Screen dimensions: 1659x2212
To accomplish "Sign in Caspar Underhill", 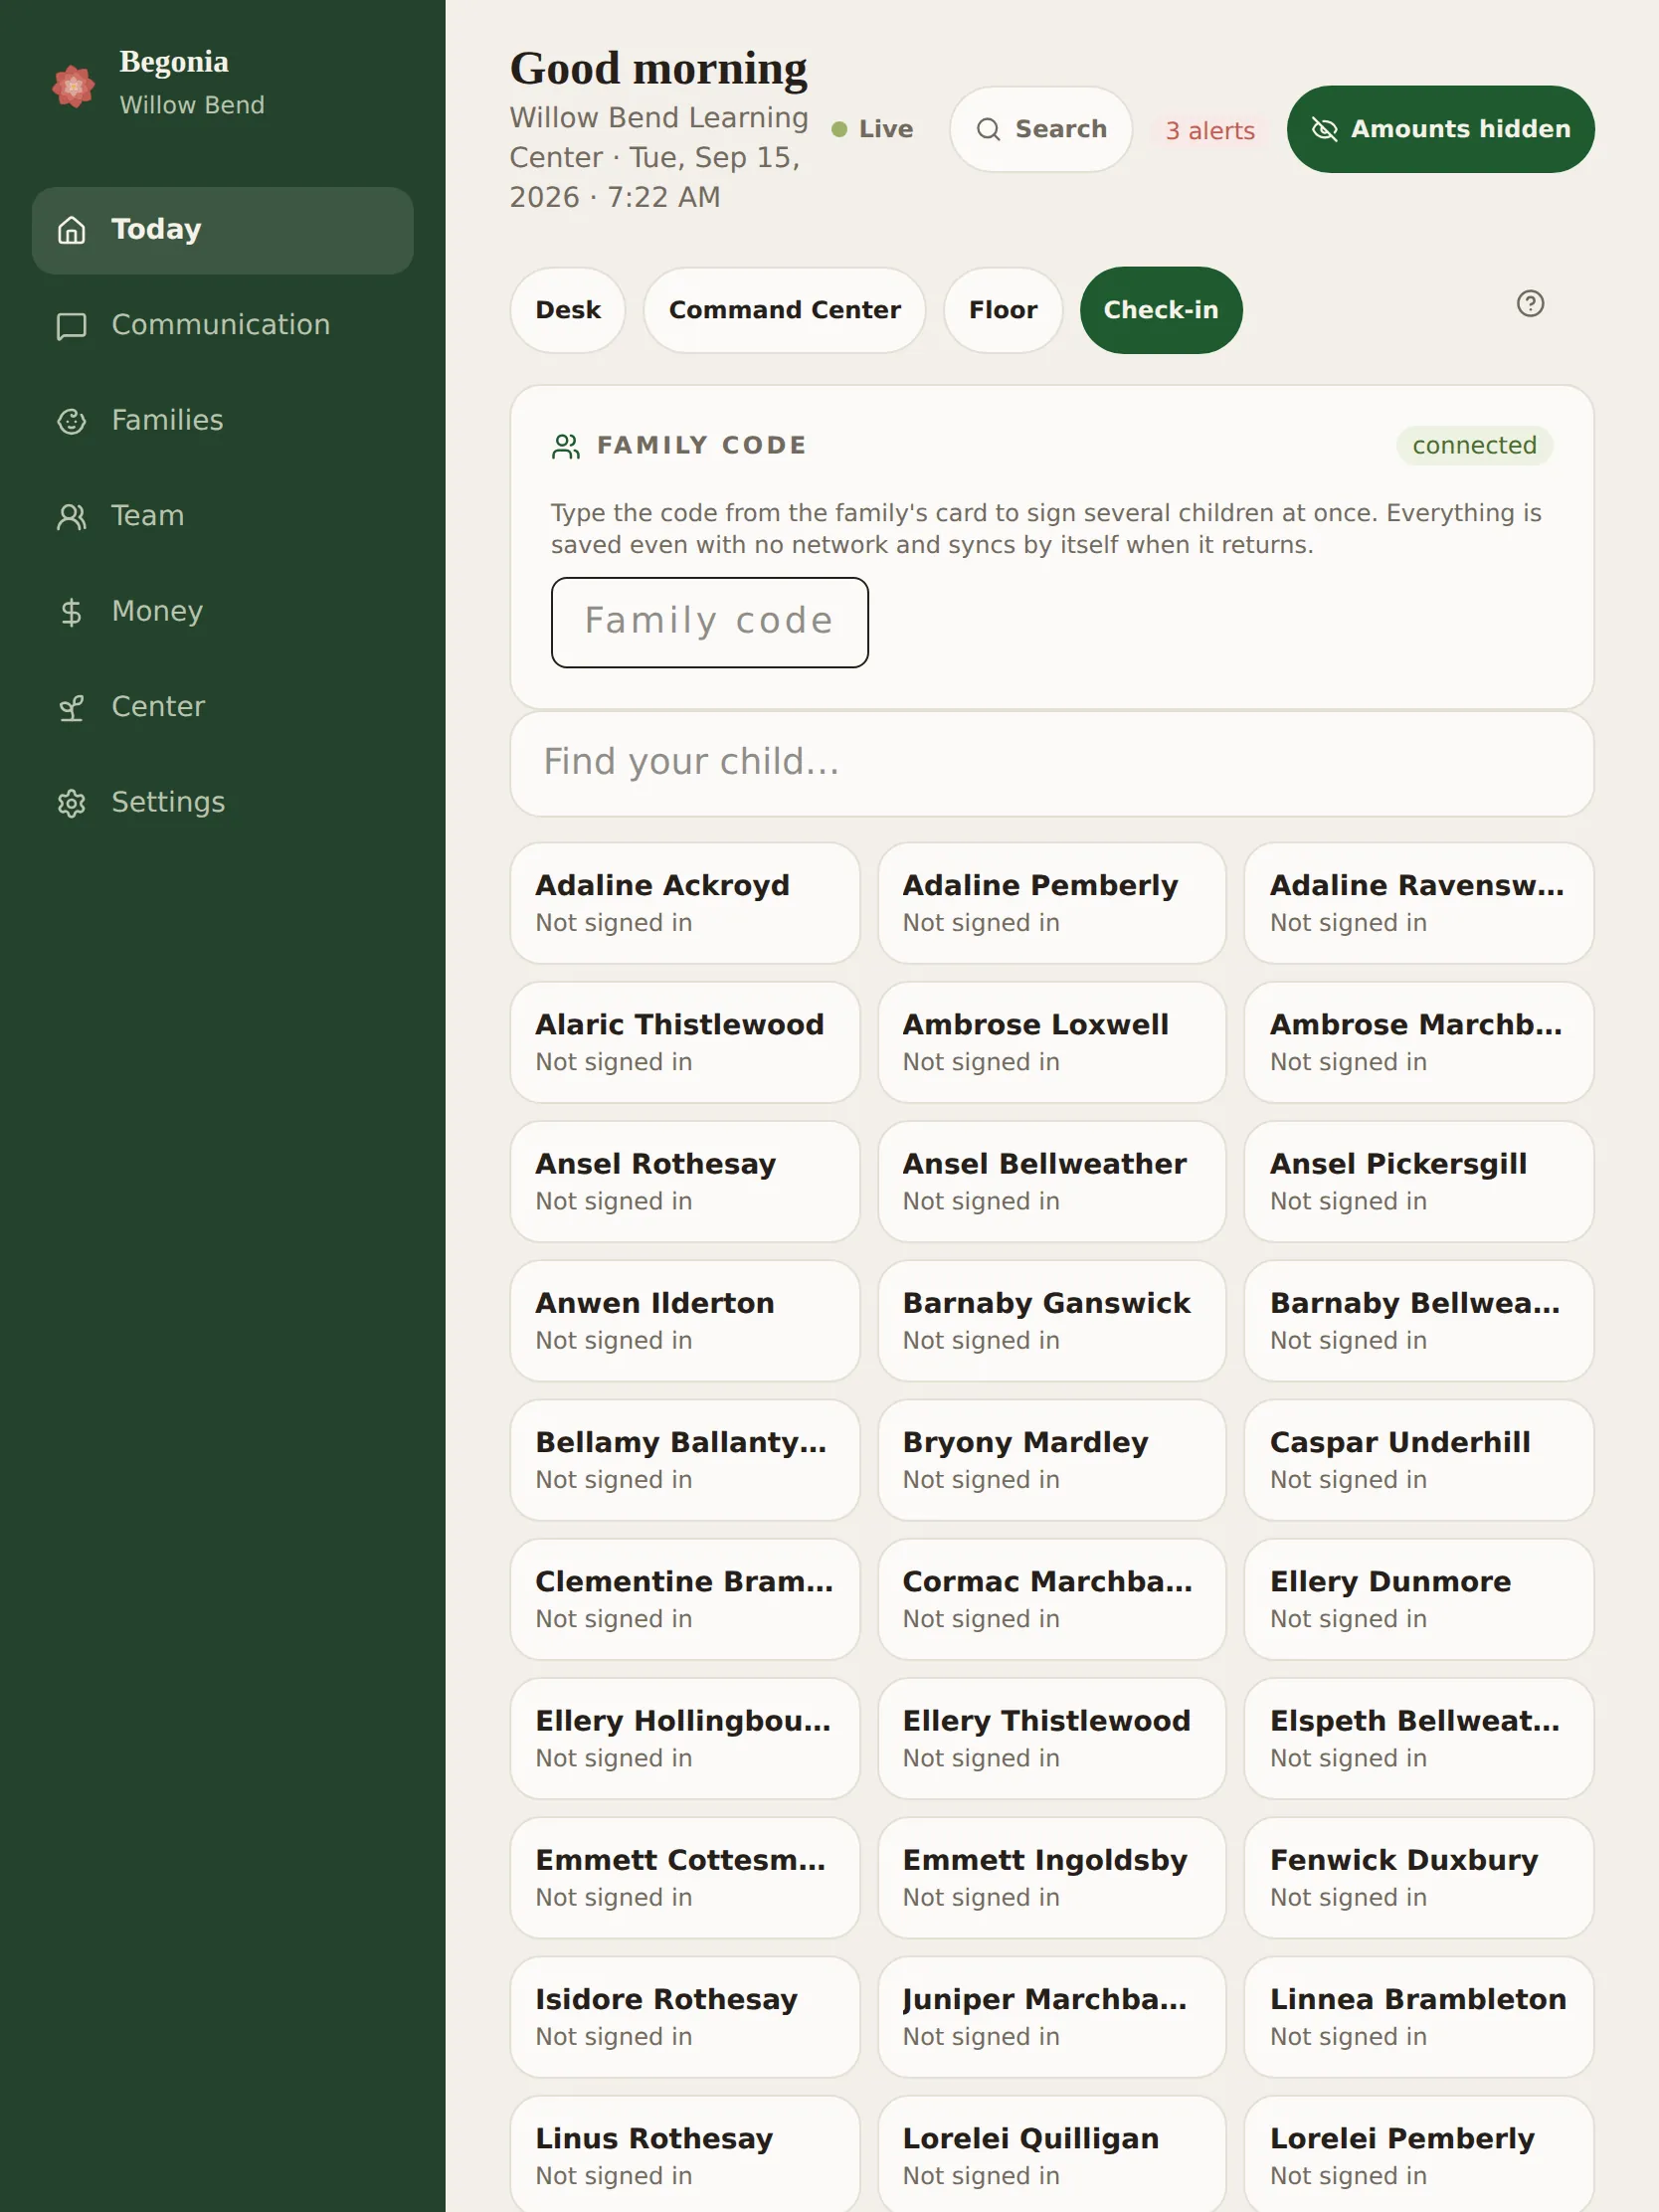I will tap(1418, 1460).
